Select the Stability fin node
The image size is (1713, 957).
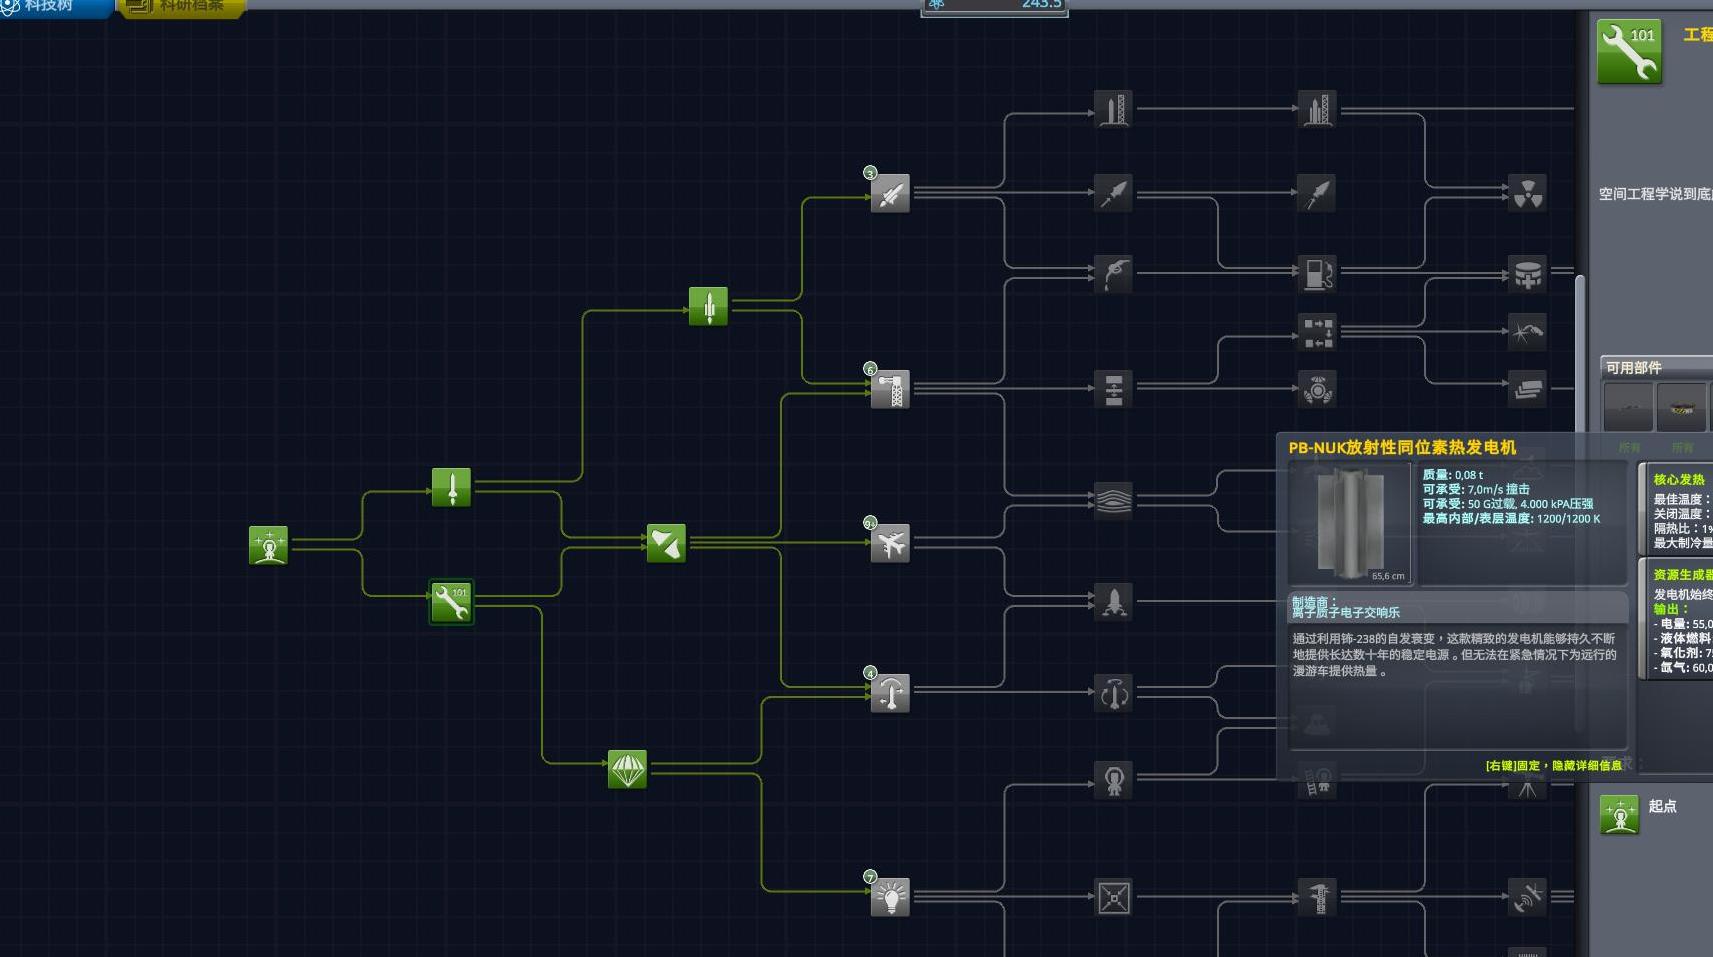666,543
